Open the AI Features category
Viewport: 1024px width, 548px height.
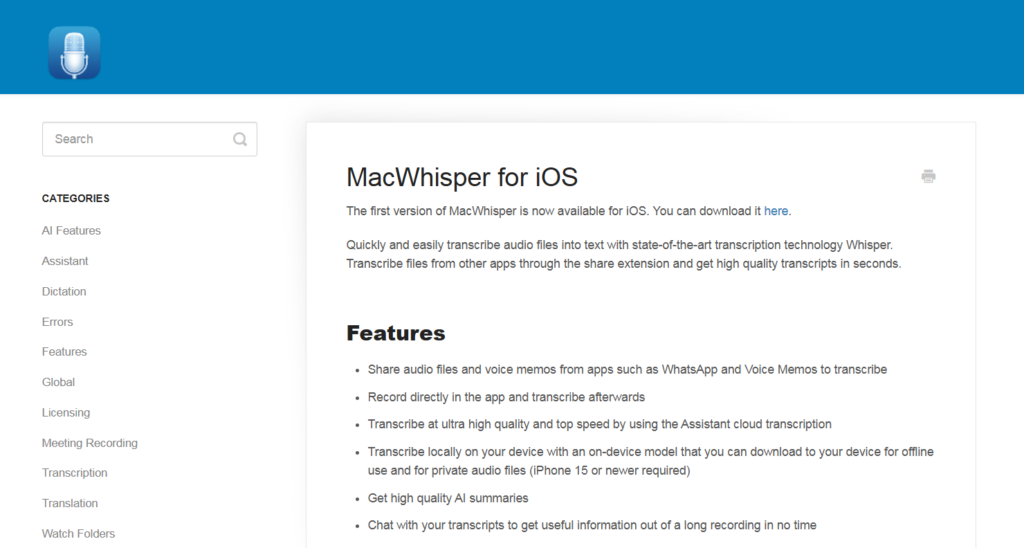pyautogui.click(x=71, y=231)
